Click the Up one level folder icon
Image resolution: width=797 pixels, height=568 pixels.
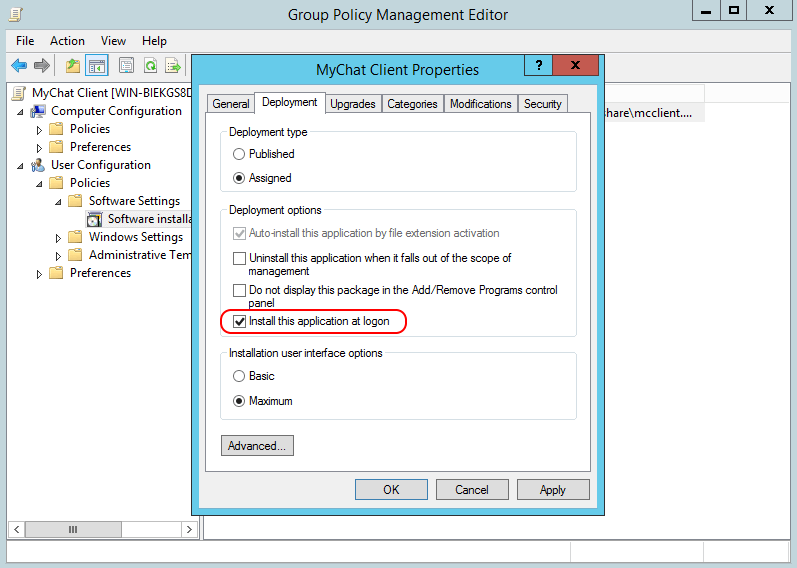72,66
